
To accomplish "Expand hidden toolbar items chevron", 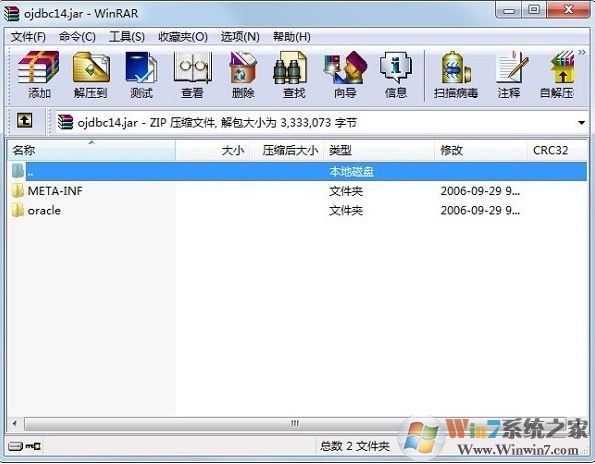I will [582, 52].
